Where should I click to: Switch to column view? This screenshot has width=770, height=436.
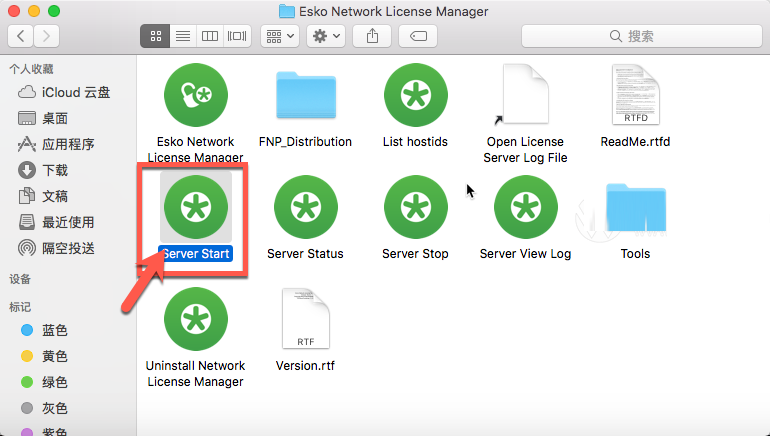(x=210, y=36)
